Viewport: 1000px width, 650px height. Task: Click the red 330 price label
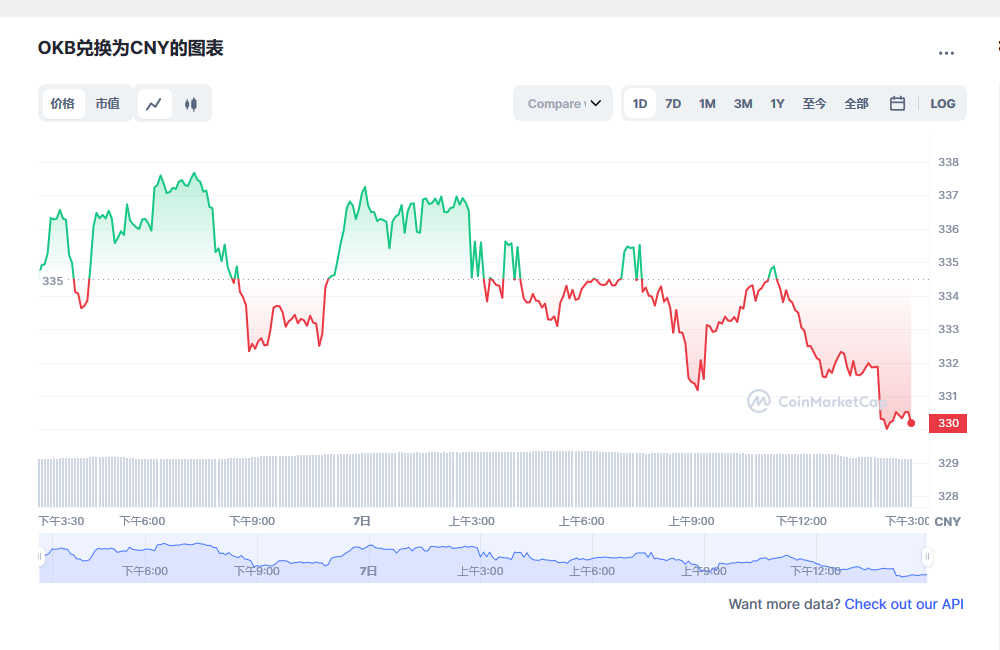click(946, 423)
